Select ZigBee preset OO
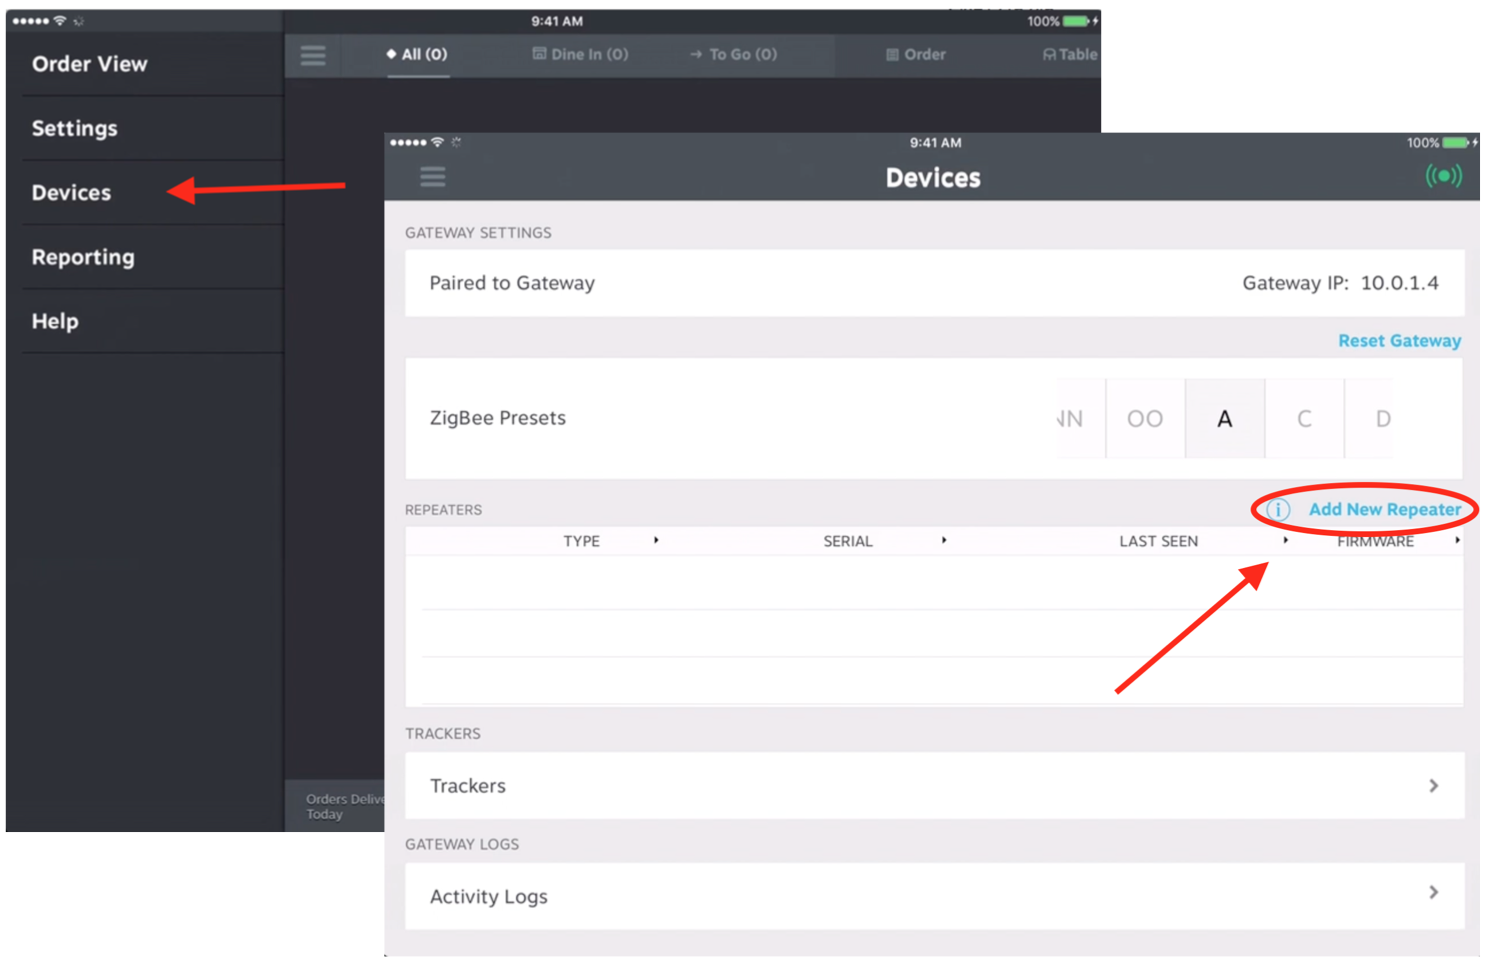 (x=1145, y=419)
